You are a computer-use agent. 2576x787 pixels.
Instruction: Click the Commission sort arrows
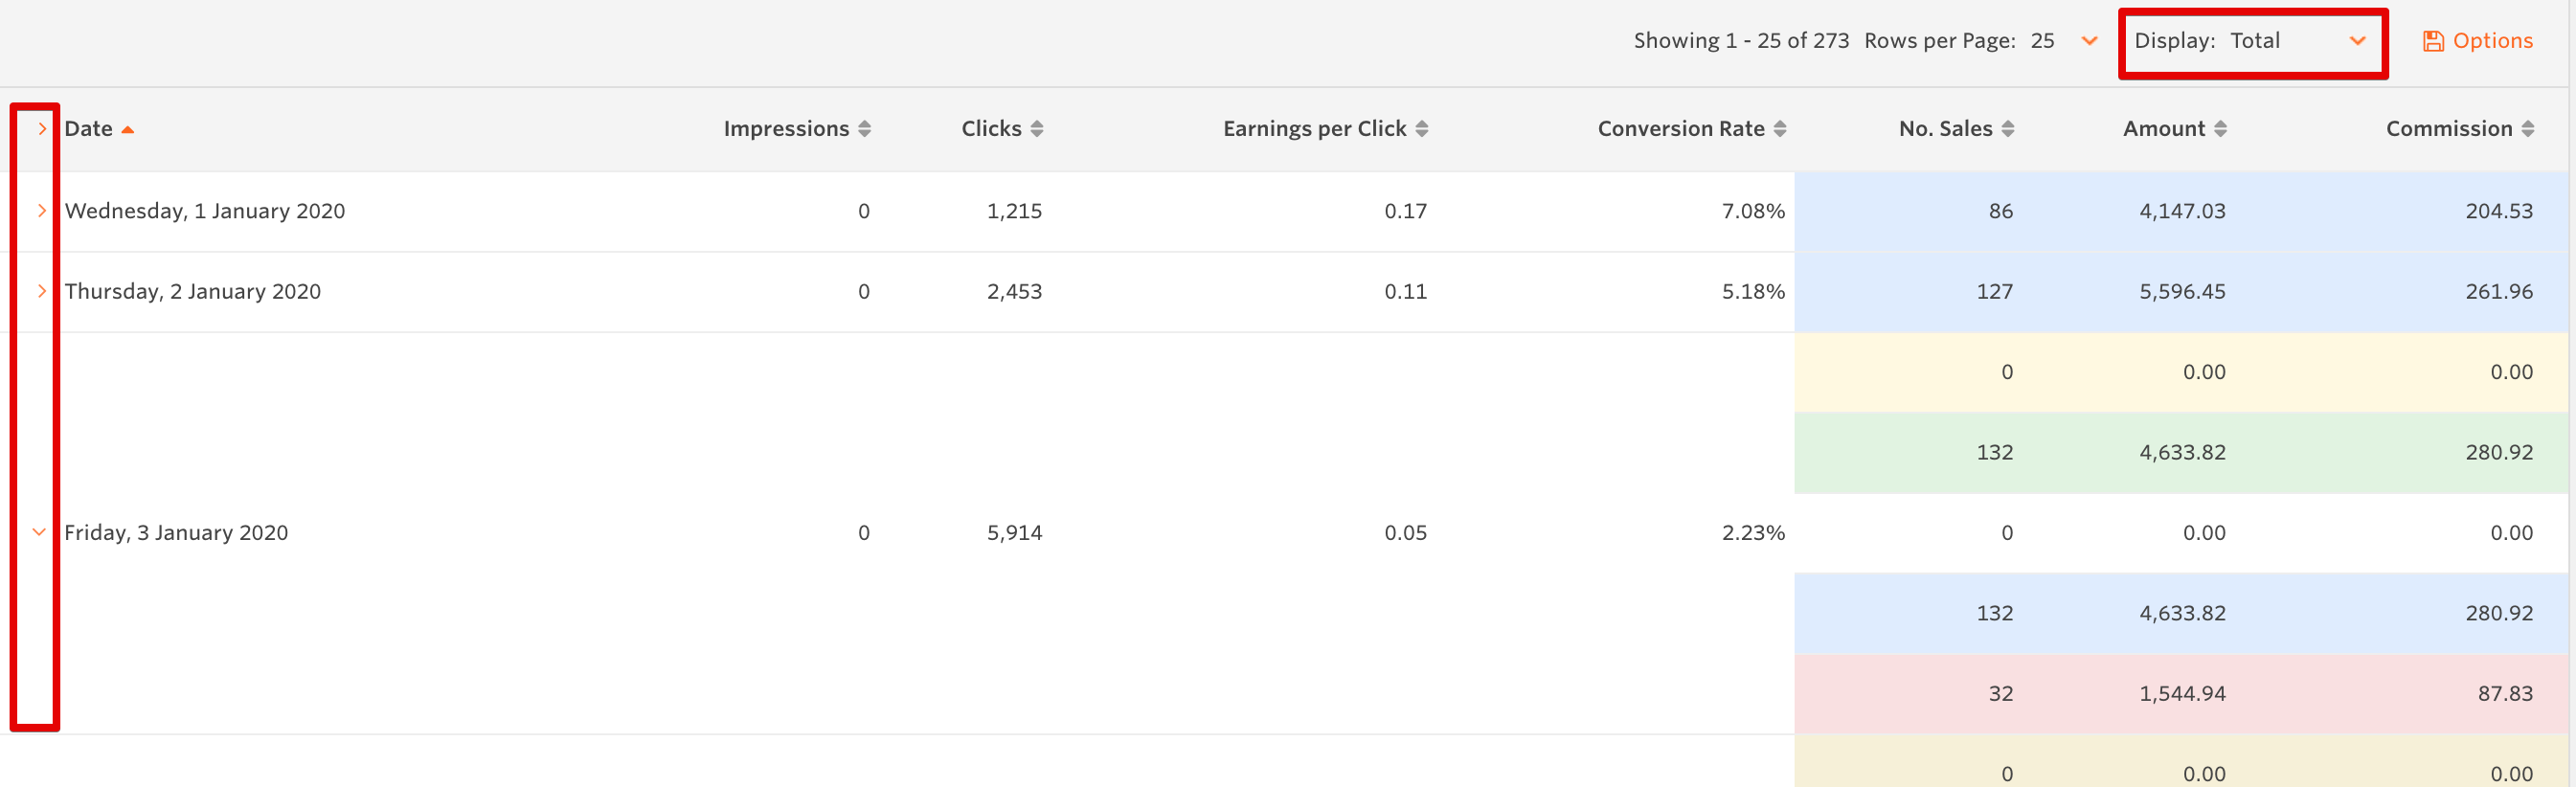pos(2527,129)
